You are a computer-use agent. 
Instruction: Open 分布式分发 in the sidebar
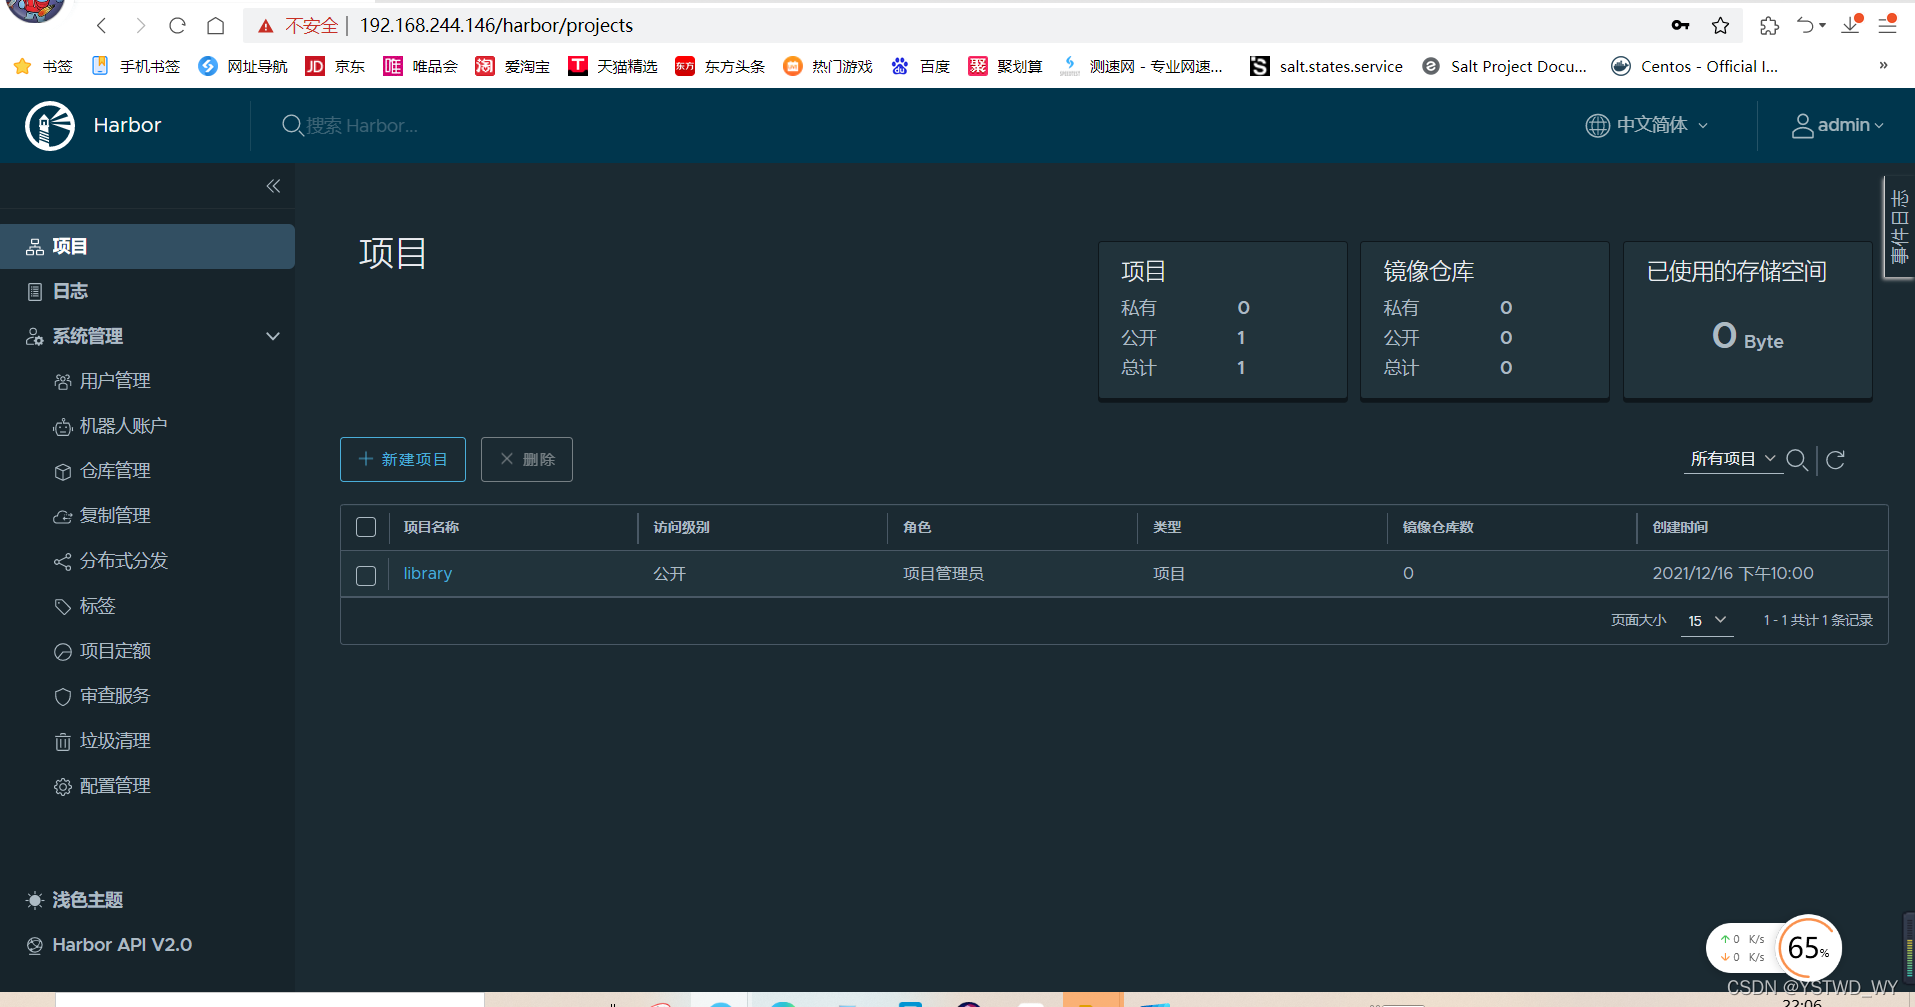coord(123,562)
